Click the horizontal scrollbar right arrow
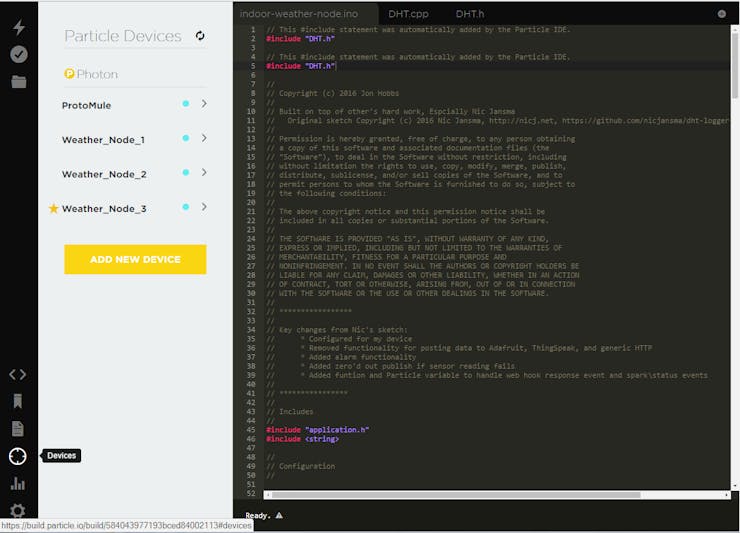This screenshot has width=740, height=533. point(726,495)
